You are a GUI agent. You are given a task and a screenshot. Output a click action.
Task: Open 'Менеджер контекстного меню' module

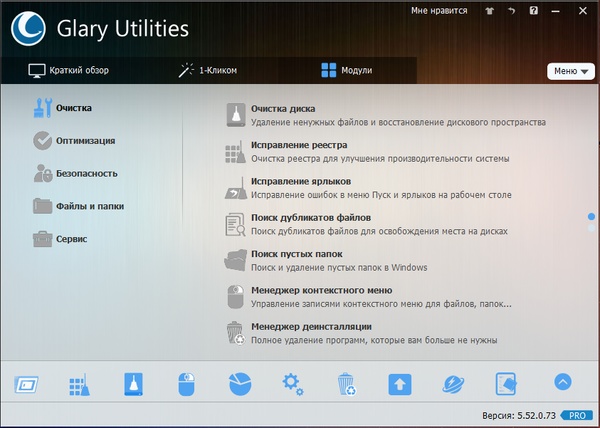321,290
